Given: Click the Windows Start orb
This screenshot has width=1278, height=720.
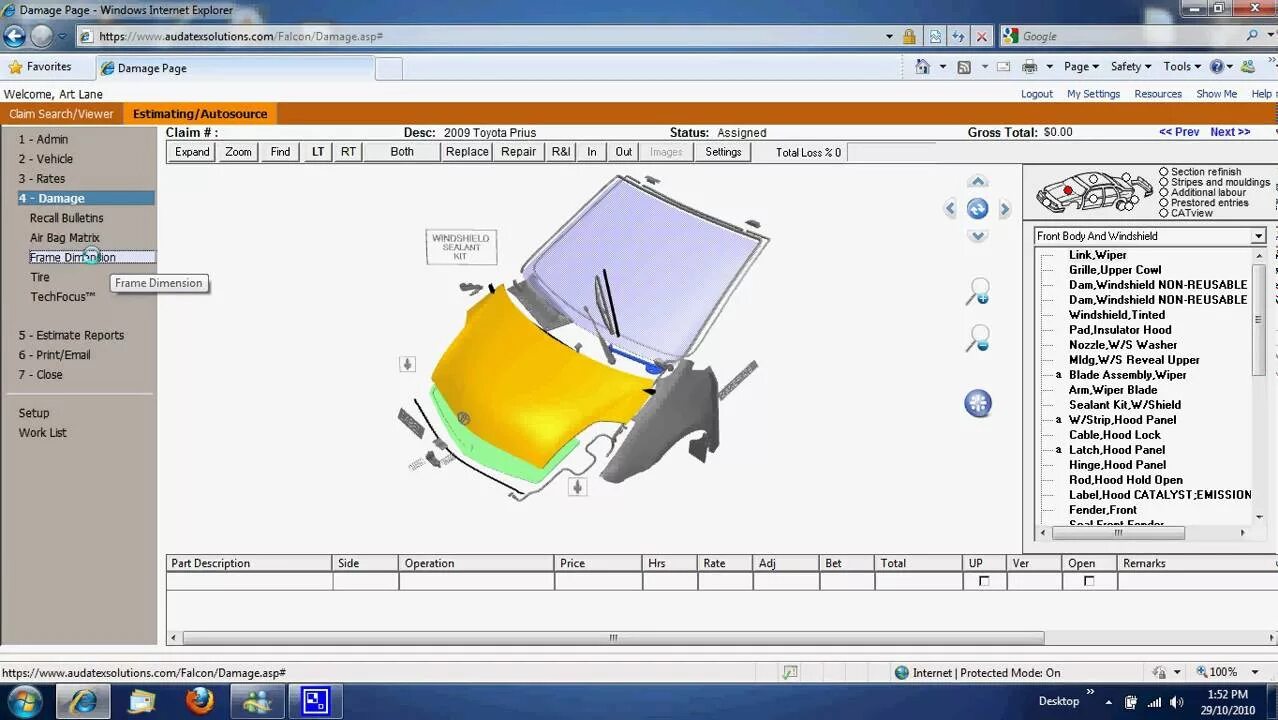Looking at the screenshot, I should pos(24,701).
